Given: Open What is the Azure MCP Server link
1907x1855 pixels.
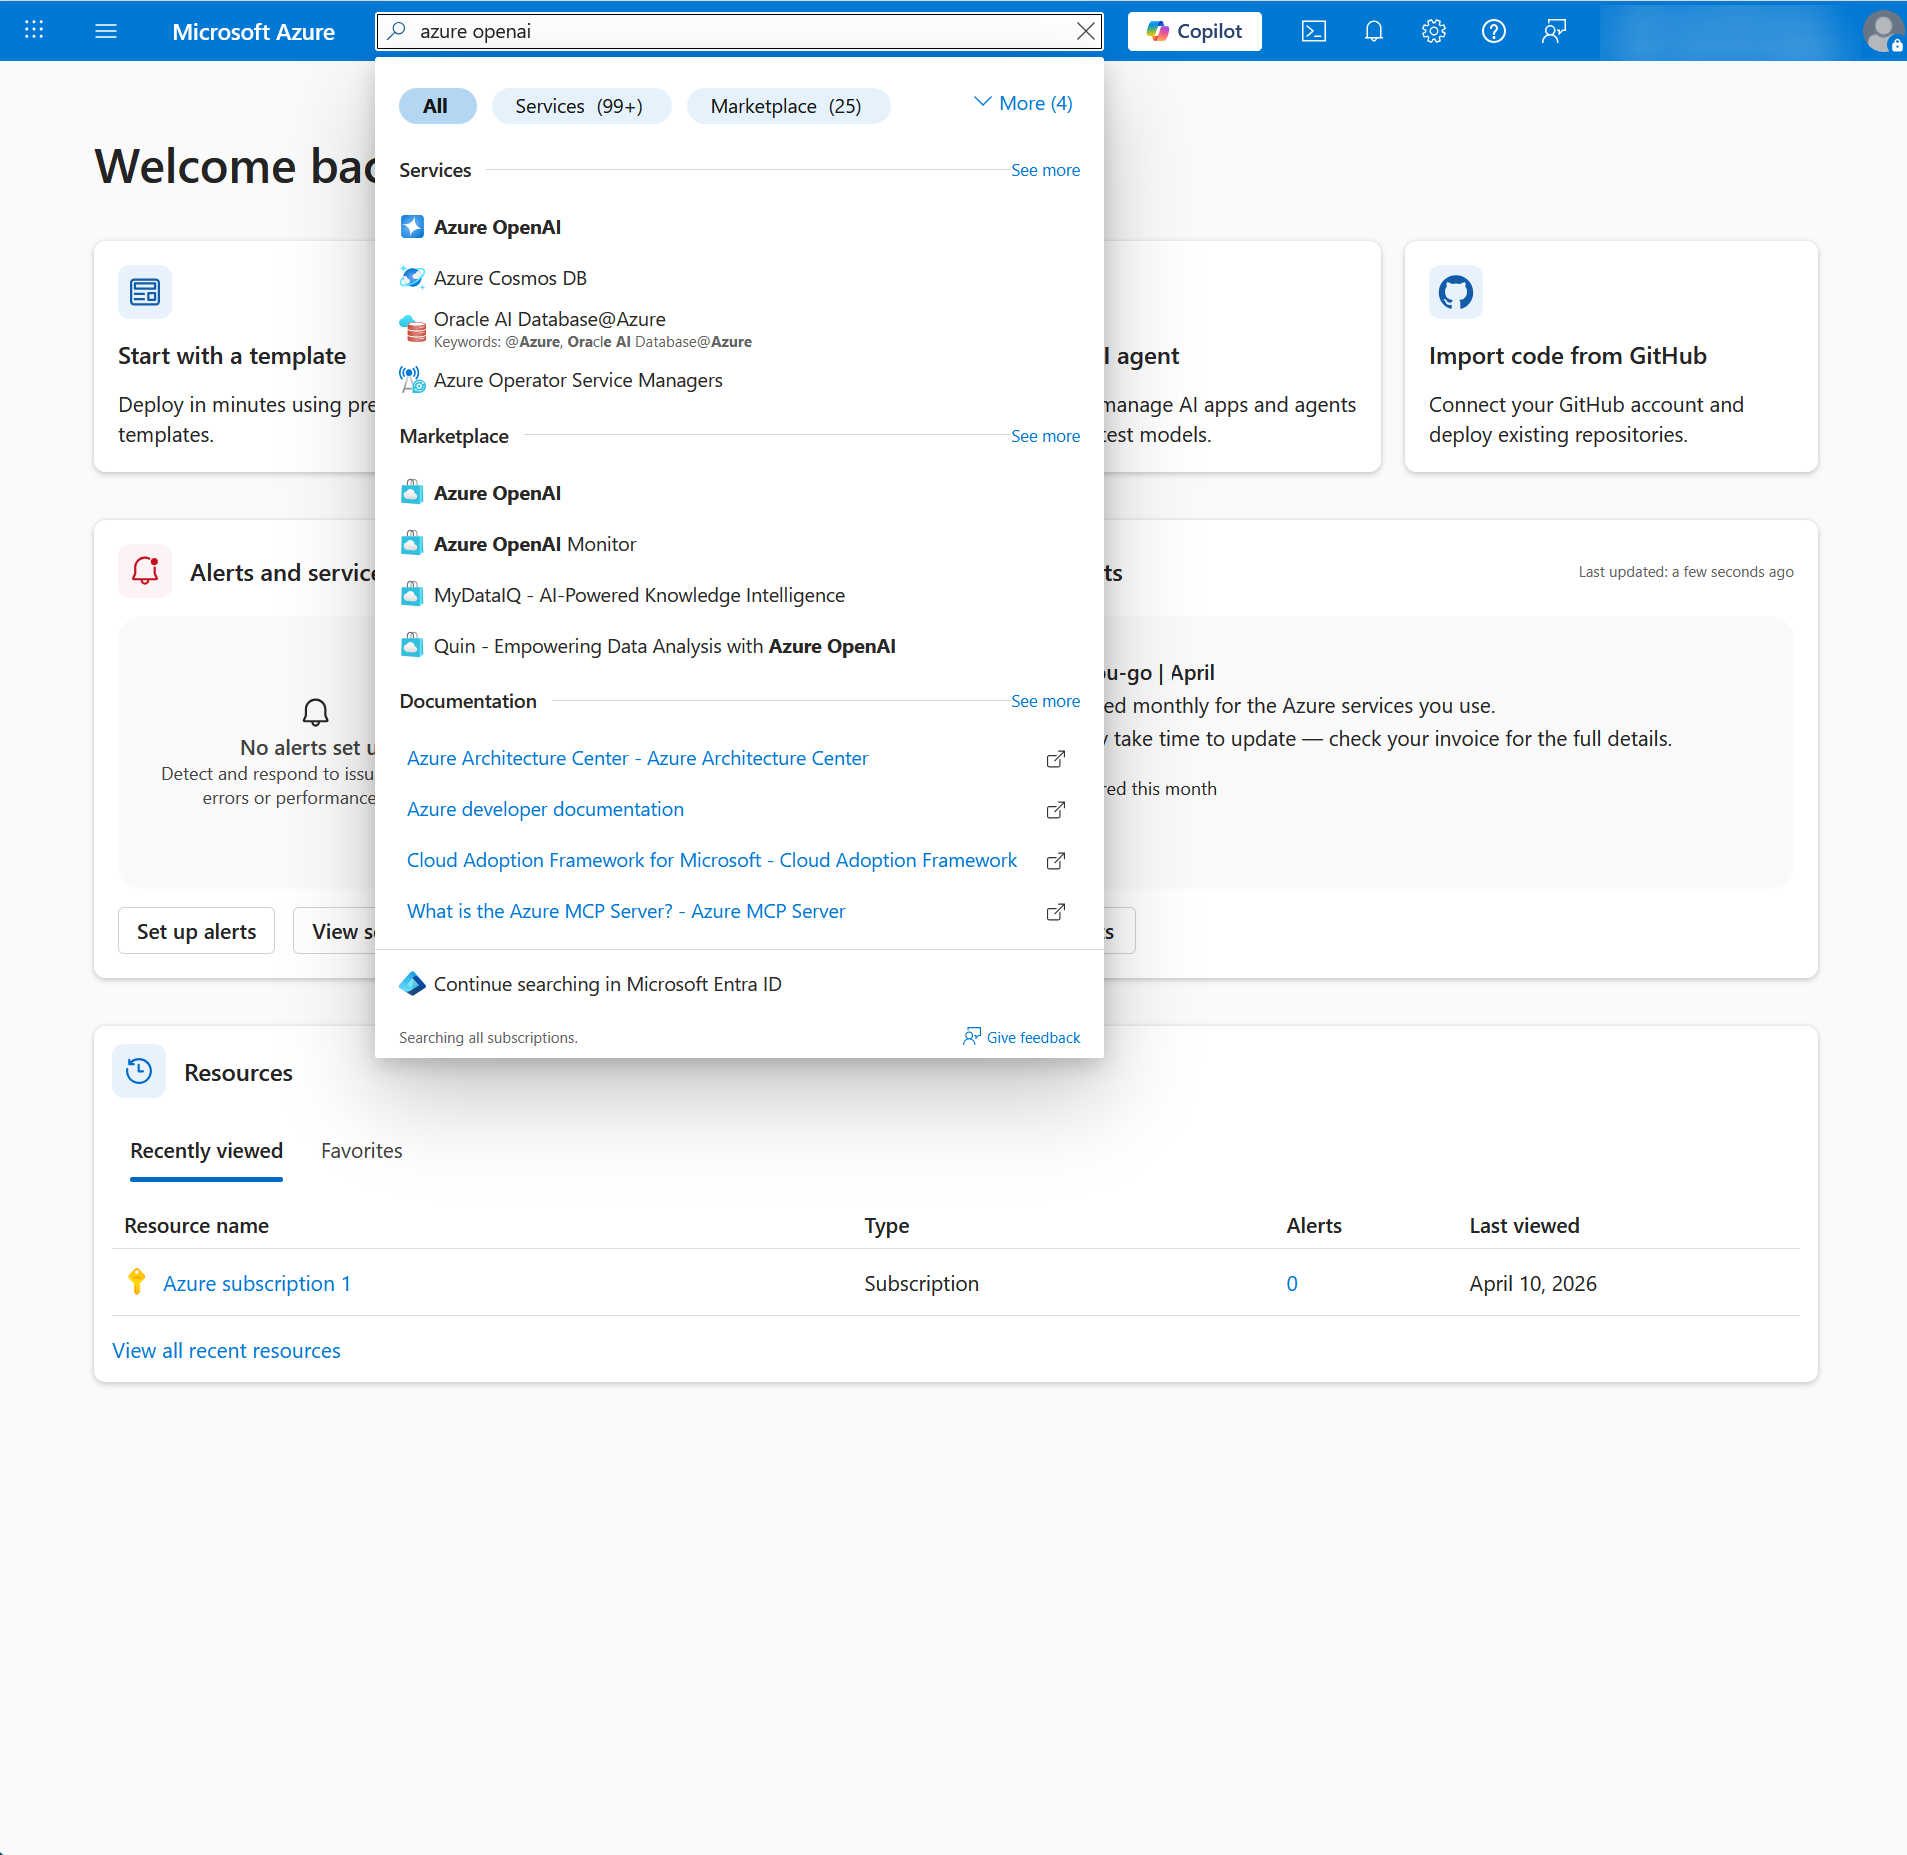Looking at the screenshot, I should pos(626,911).
